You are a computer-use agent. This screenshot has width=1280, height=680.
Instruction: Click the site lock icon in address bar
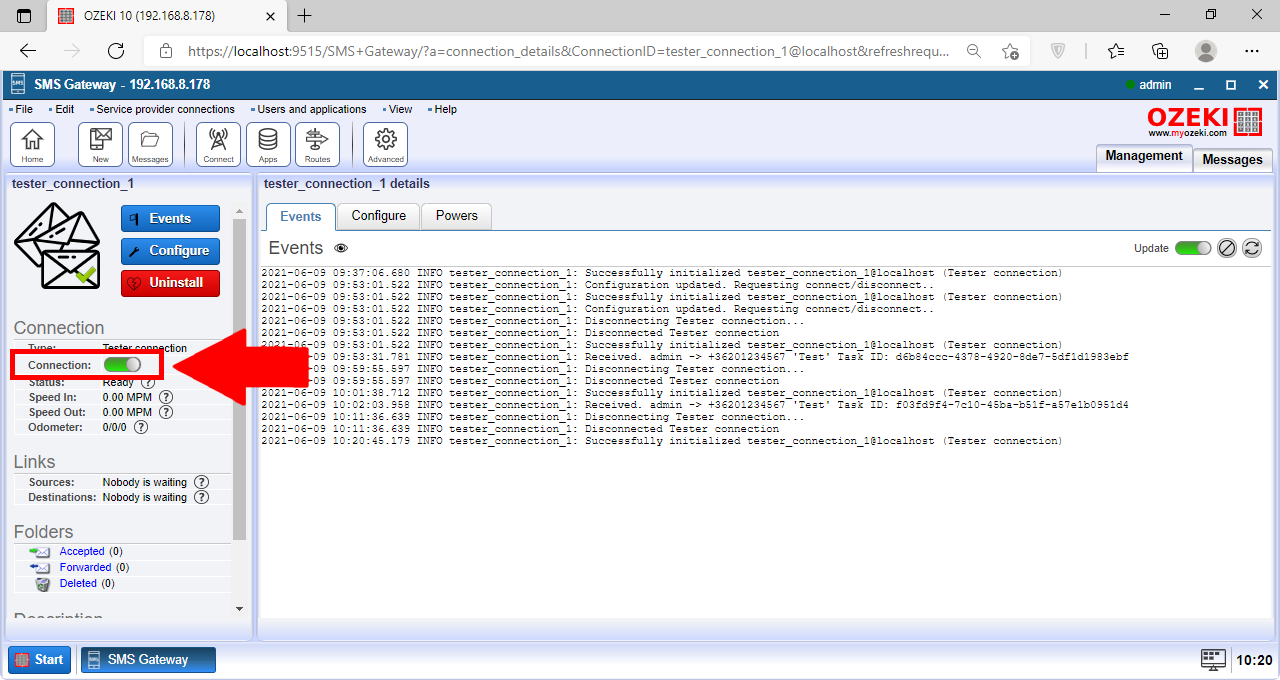tap(166, 51)
